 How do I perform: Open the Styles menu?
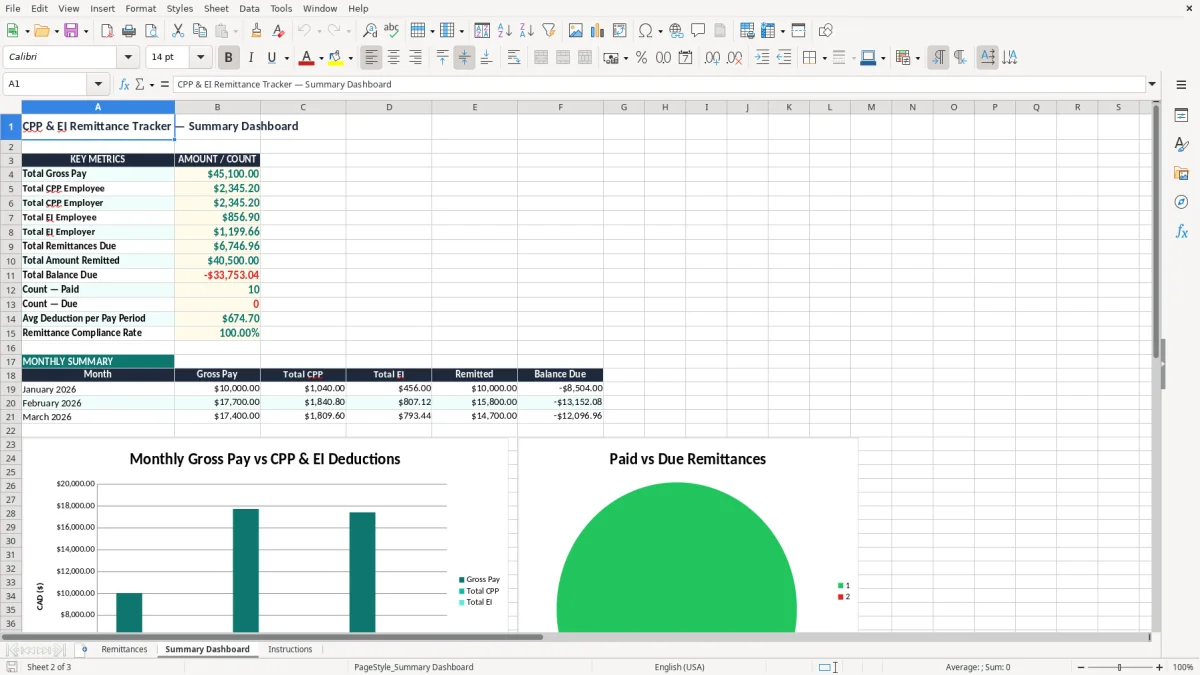(x=180, y=8)
